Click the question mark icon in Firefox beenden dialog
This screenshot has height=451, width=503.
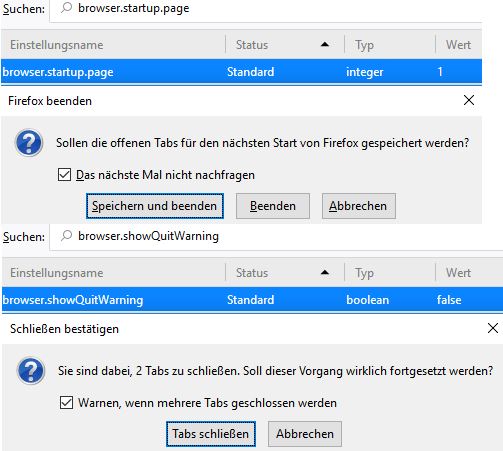coord(29,143)
